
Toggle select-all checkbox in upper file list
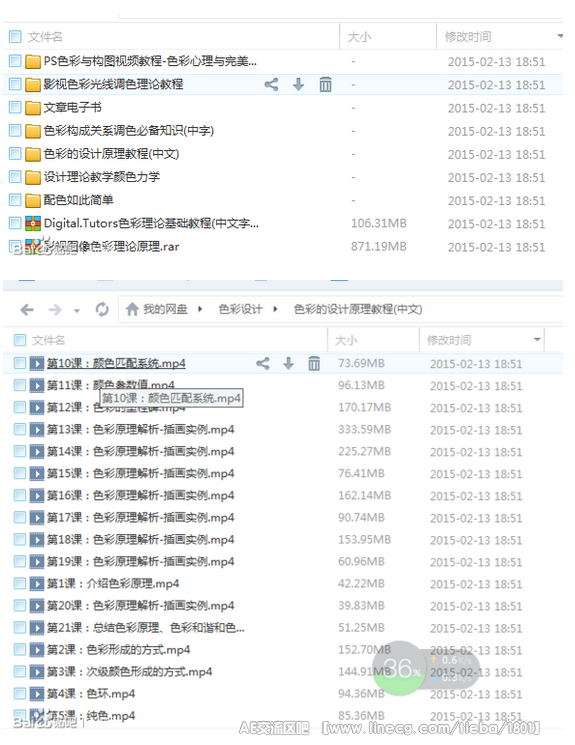click(15, 37)
